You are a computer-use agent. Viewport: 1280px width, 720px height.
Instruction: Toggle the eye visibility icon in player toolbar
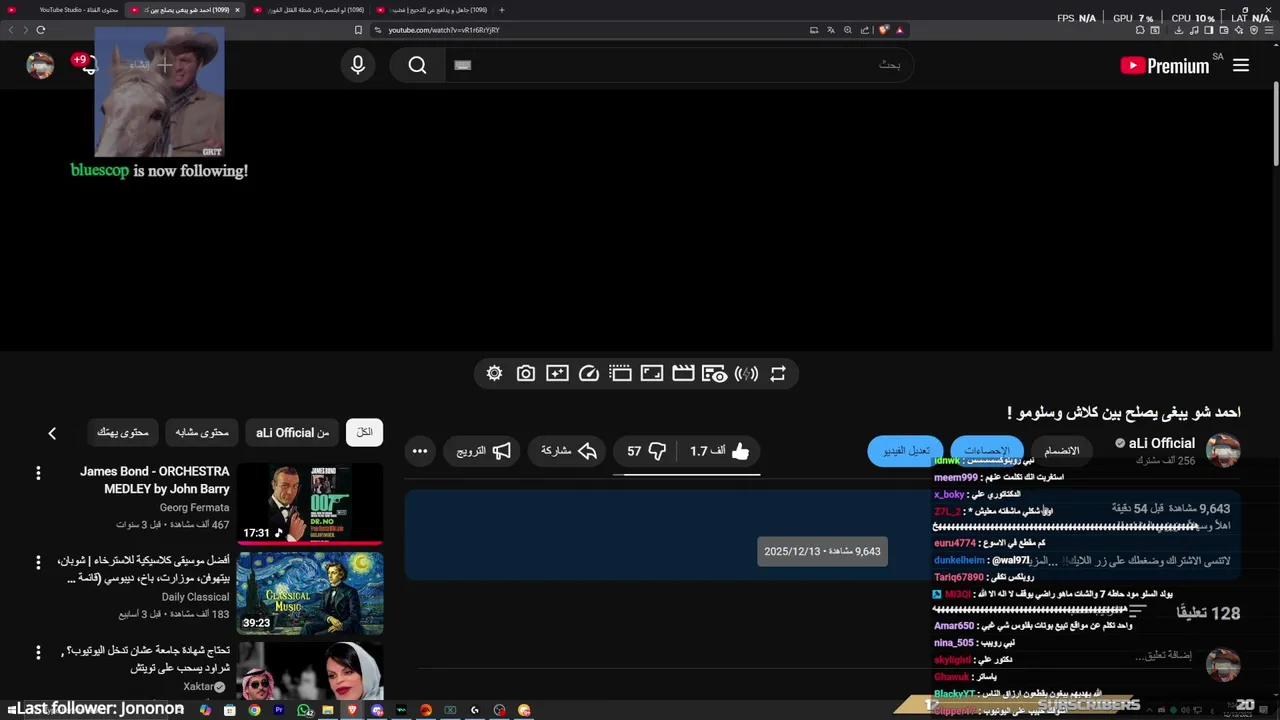click(714, 373)
